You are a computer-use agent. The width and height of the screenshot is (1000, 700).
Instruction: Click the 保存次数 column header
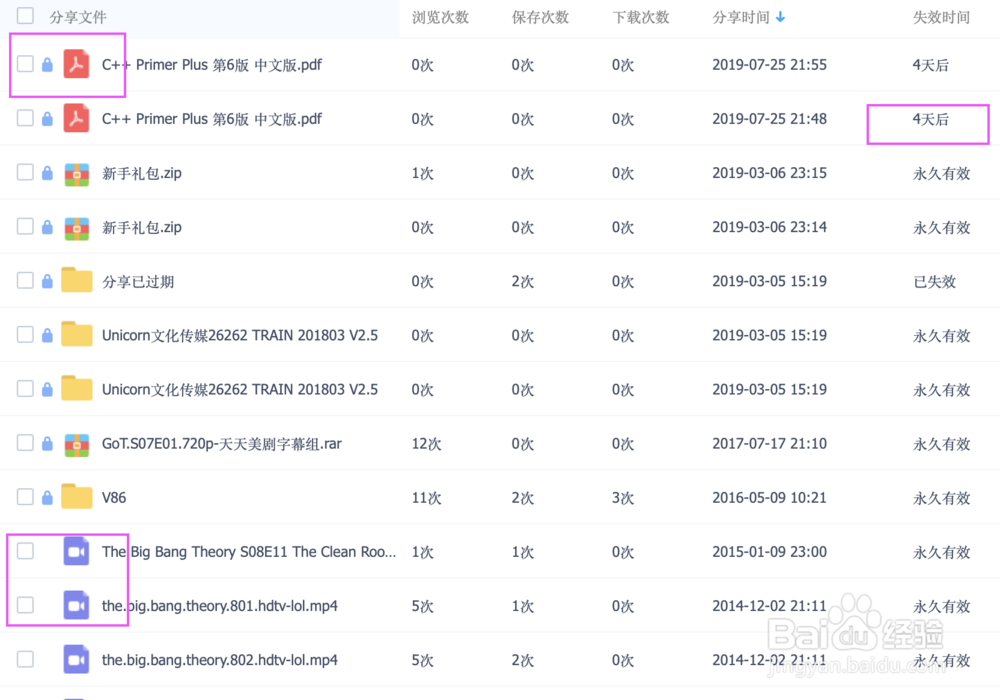(540, 17)
